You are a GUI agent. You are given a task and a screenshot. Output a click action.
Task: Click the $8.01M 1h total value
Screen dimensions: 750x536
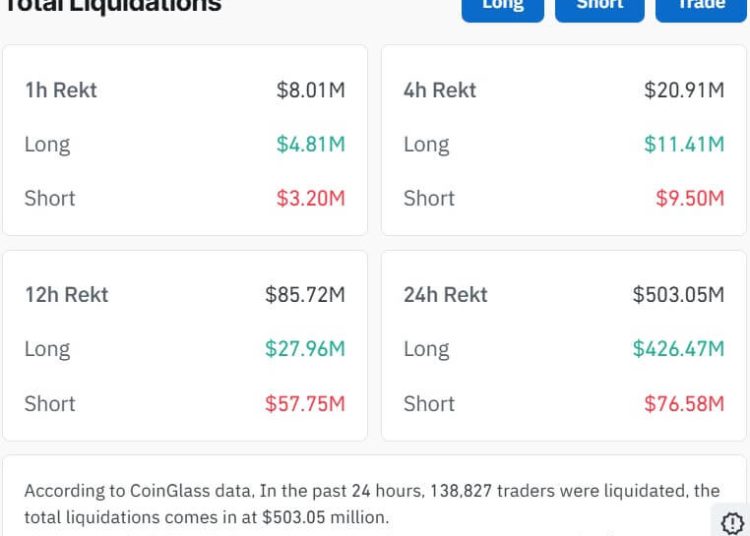[x=311, y=90]
